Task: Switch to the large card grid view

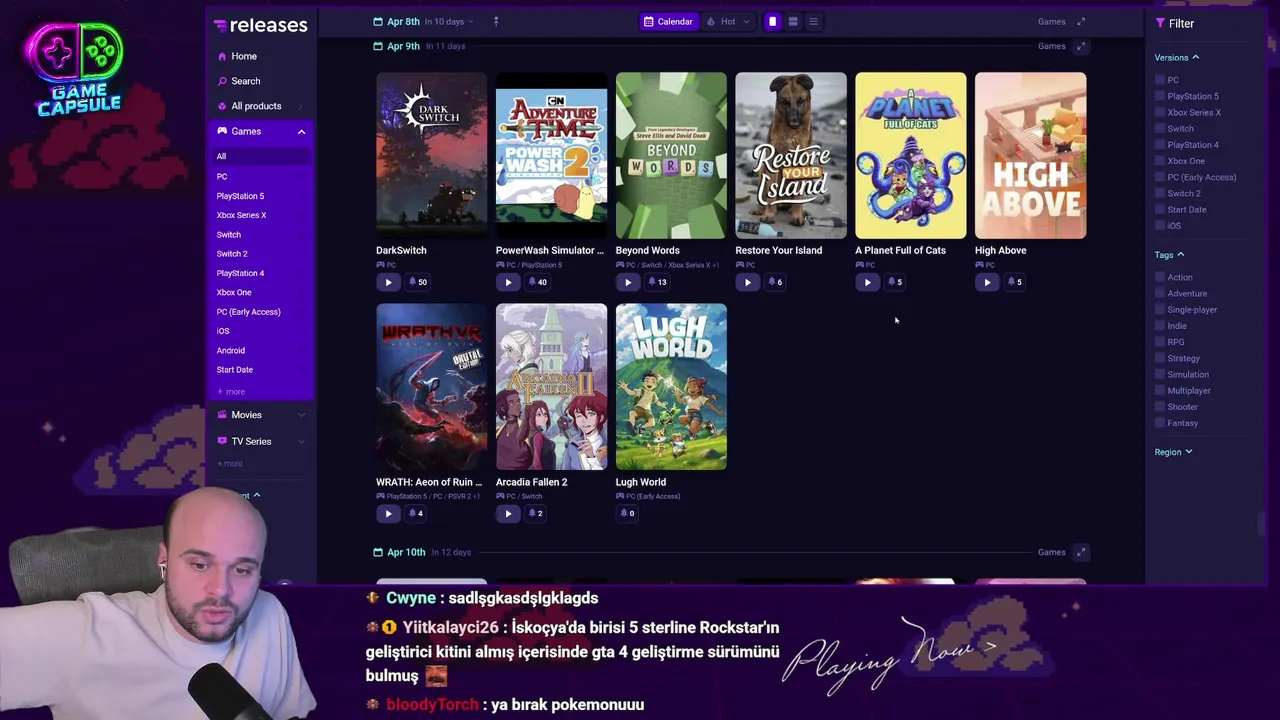Action: (772, 21)
